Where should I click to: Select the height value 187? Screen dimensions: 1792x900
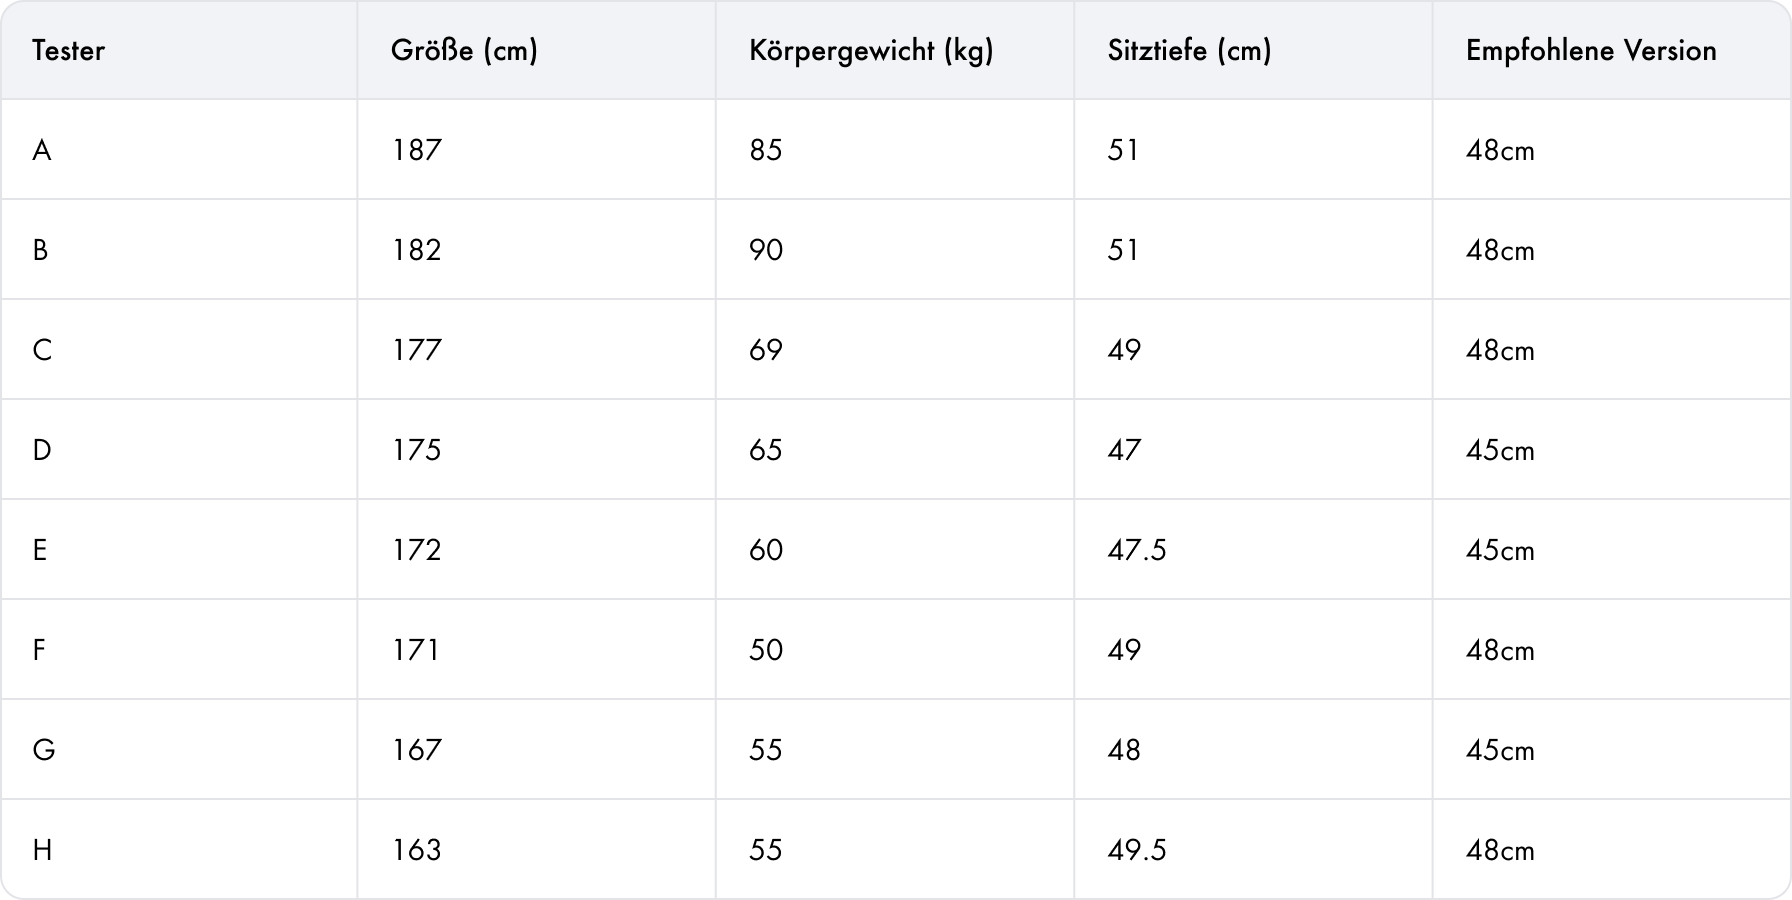416,150
